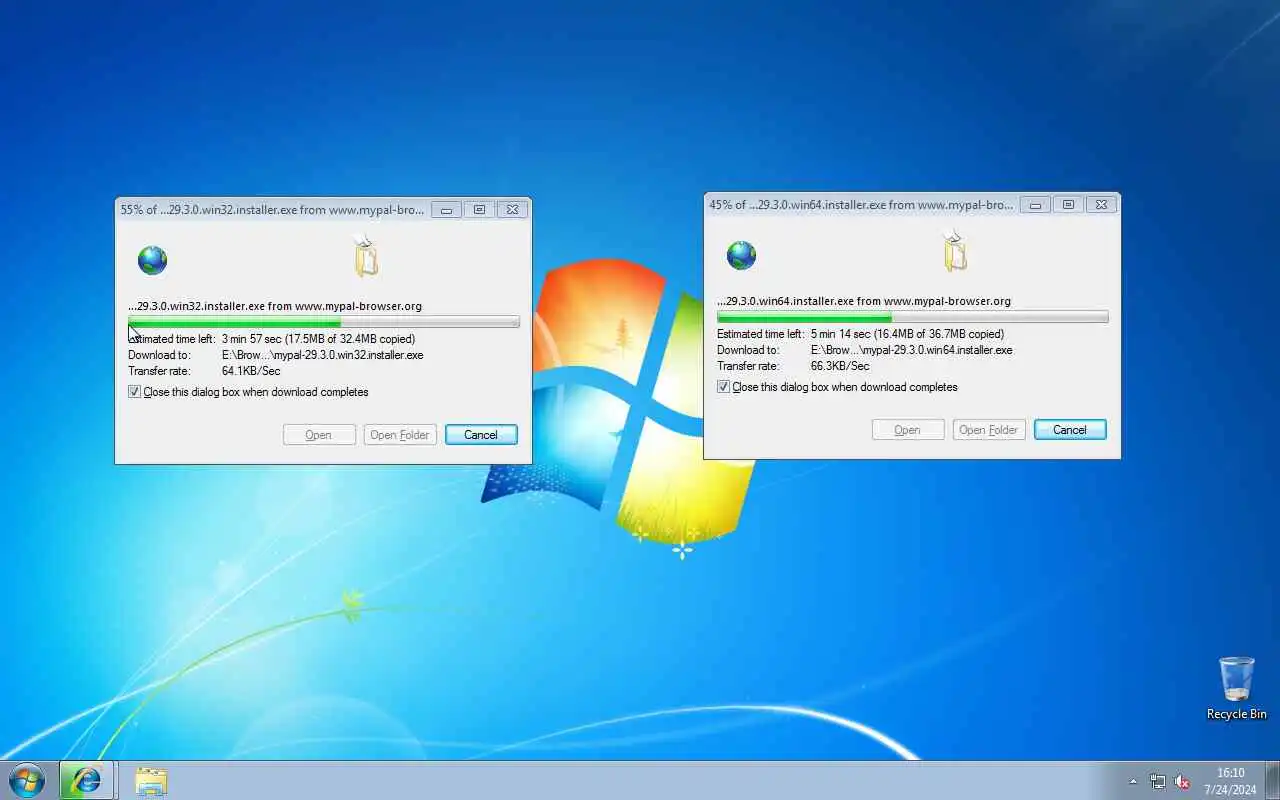
Task: Cancel the win64 installer download
Action: click(x=1070, y=430)
